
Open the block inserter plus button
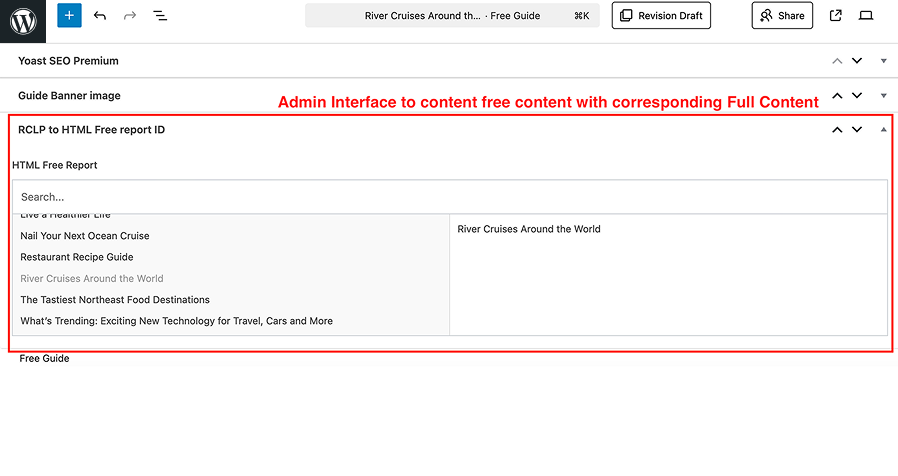(x=69, y=15)
